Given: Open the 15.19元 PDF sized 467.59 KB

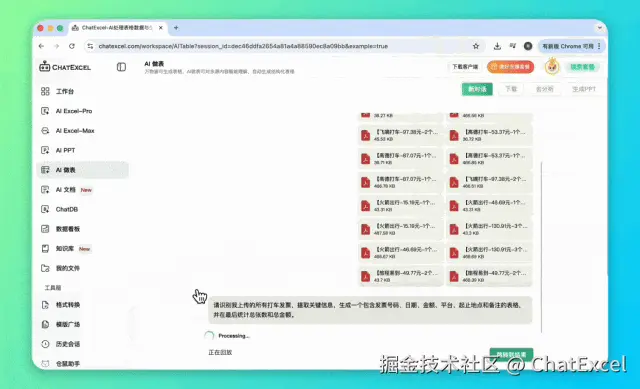Looking at the screenshot, I should (x=400, y=229).
